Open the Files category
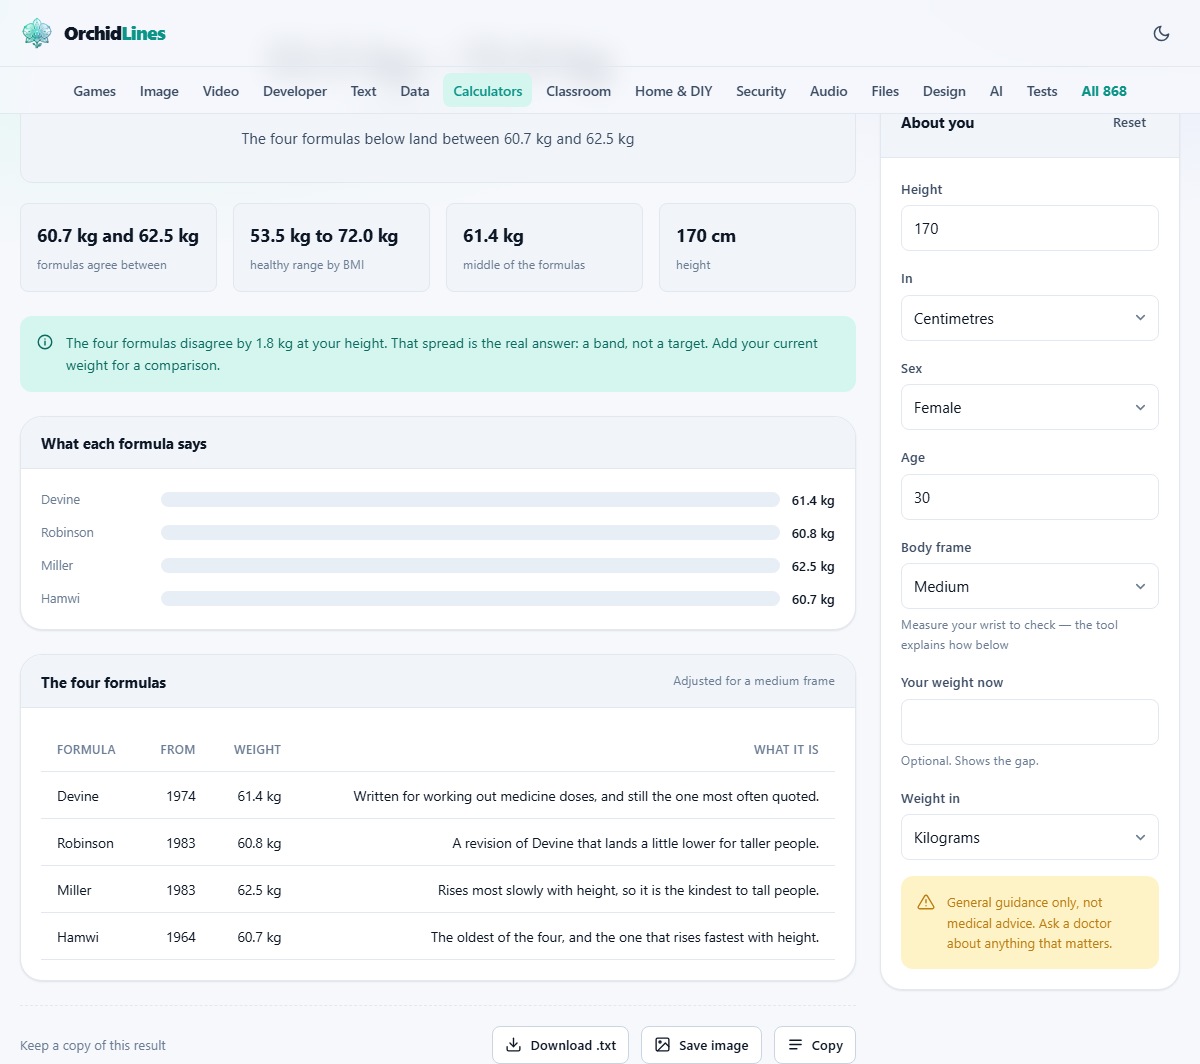The image size is (1200, 1064). coord(885,91)
